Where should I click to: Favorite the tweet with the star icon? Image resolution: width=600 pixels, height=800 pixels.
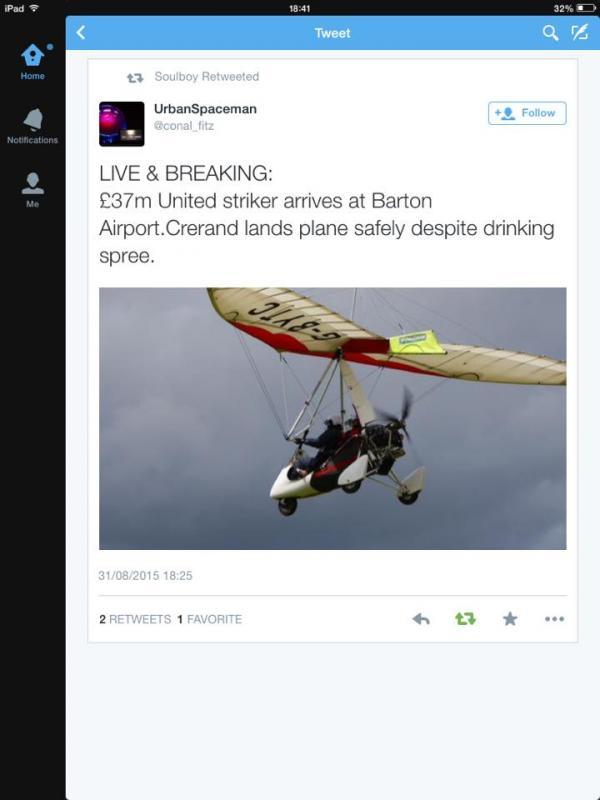510,619
